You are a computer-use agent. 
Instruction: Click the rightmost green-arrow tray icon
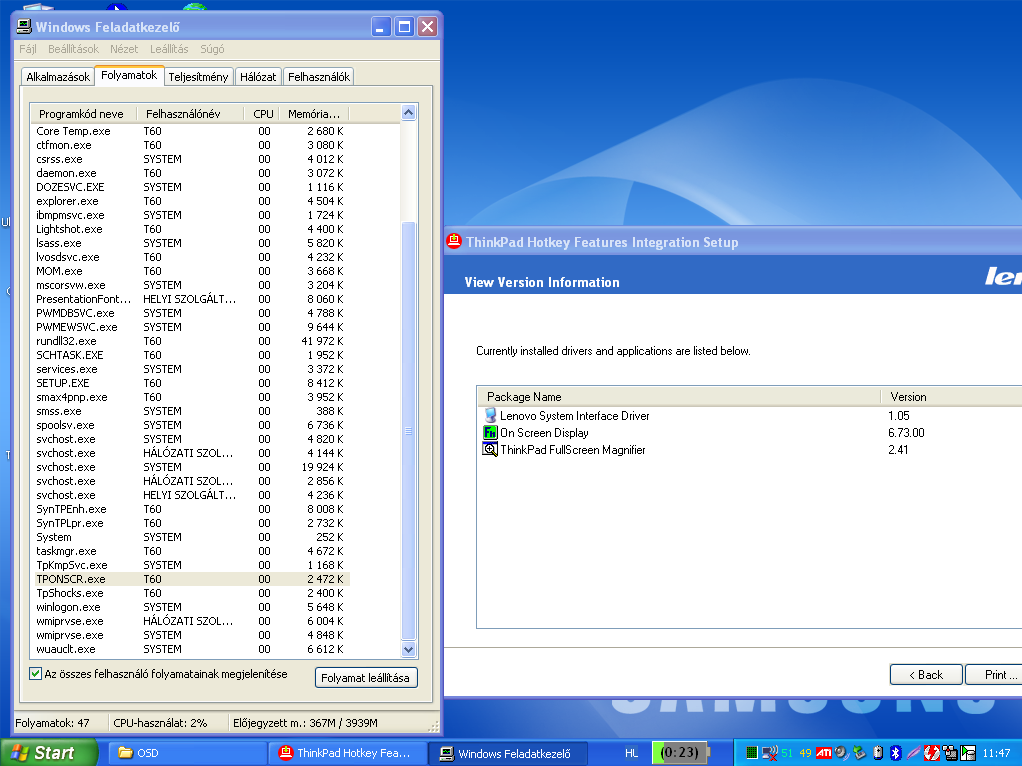click(968, 753)
